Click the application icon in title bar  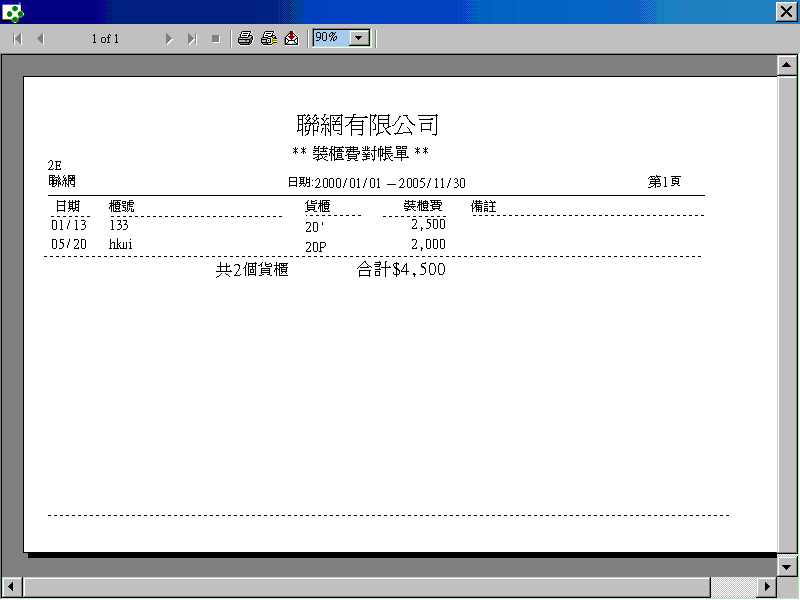13,12
